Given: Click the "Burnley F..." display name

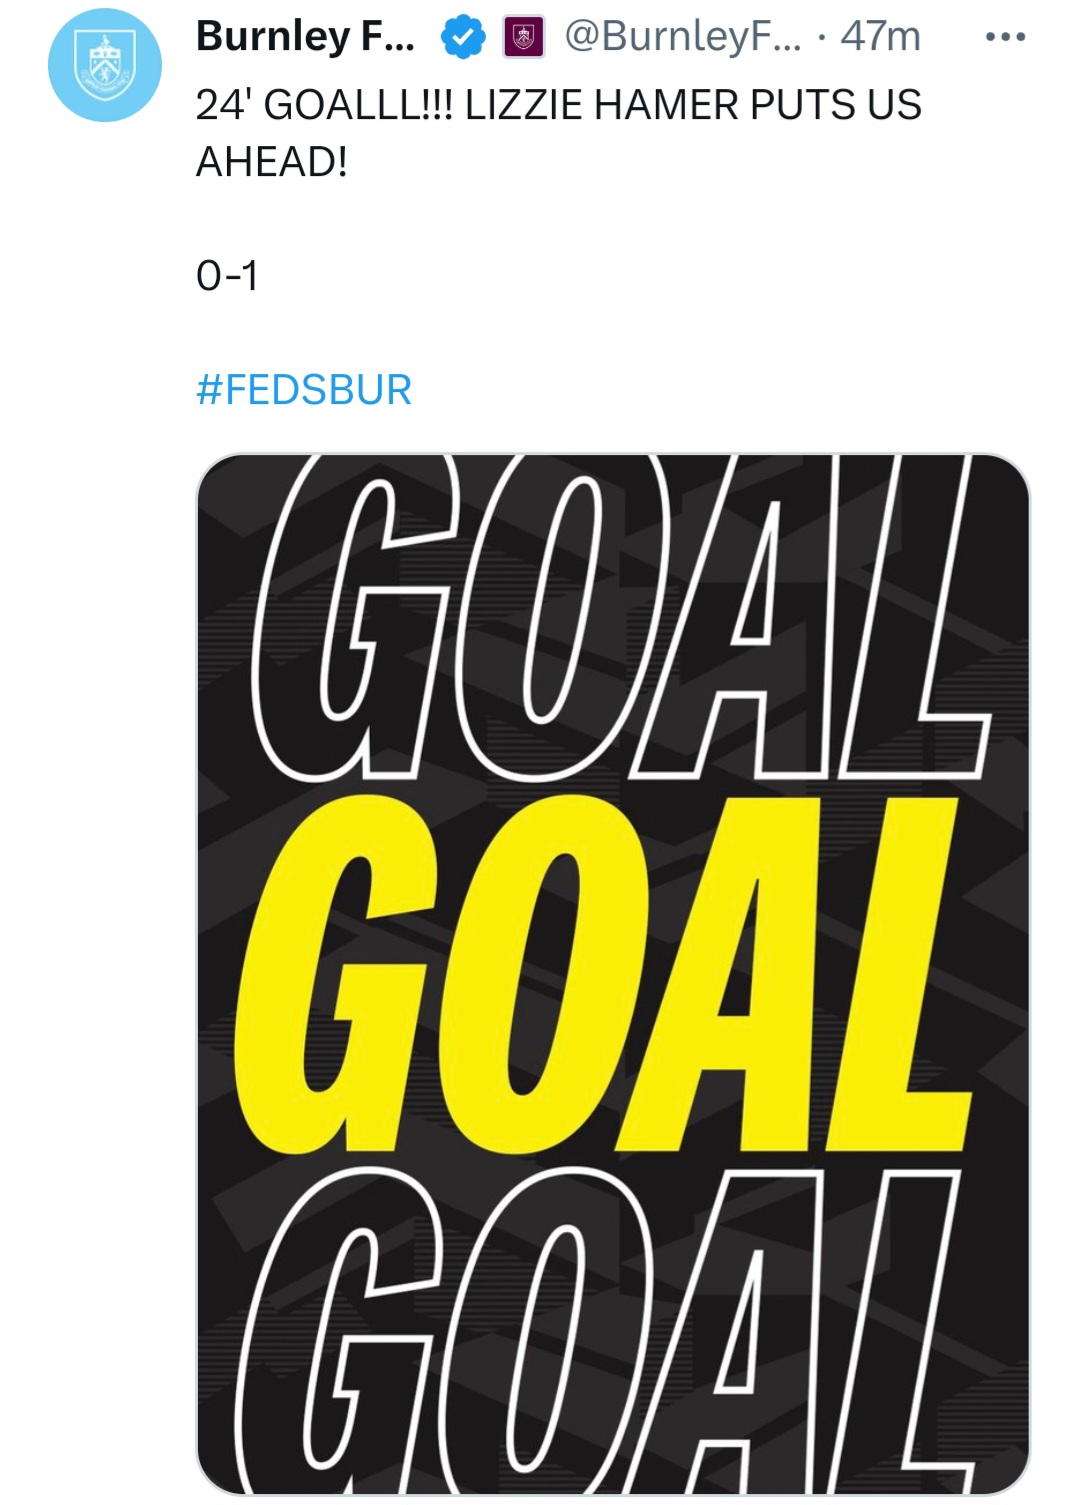Looking at the screenshot, I should click(x=305, y=37).
